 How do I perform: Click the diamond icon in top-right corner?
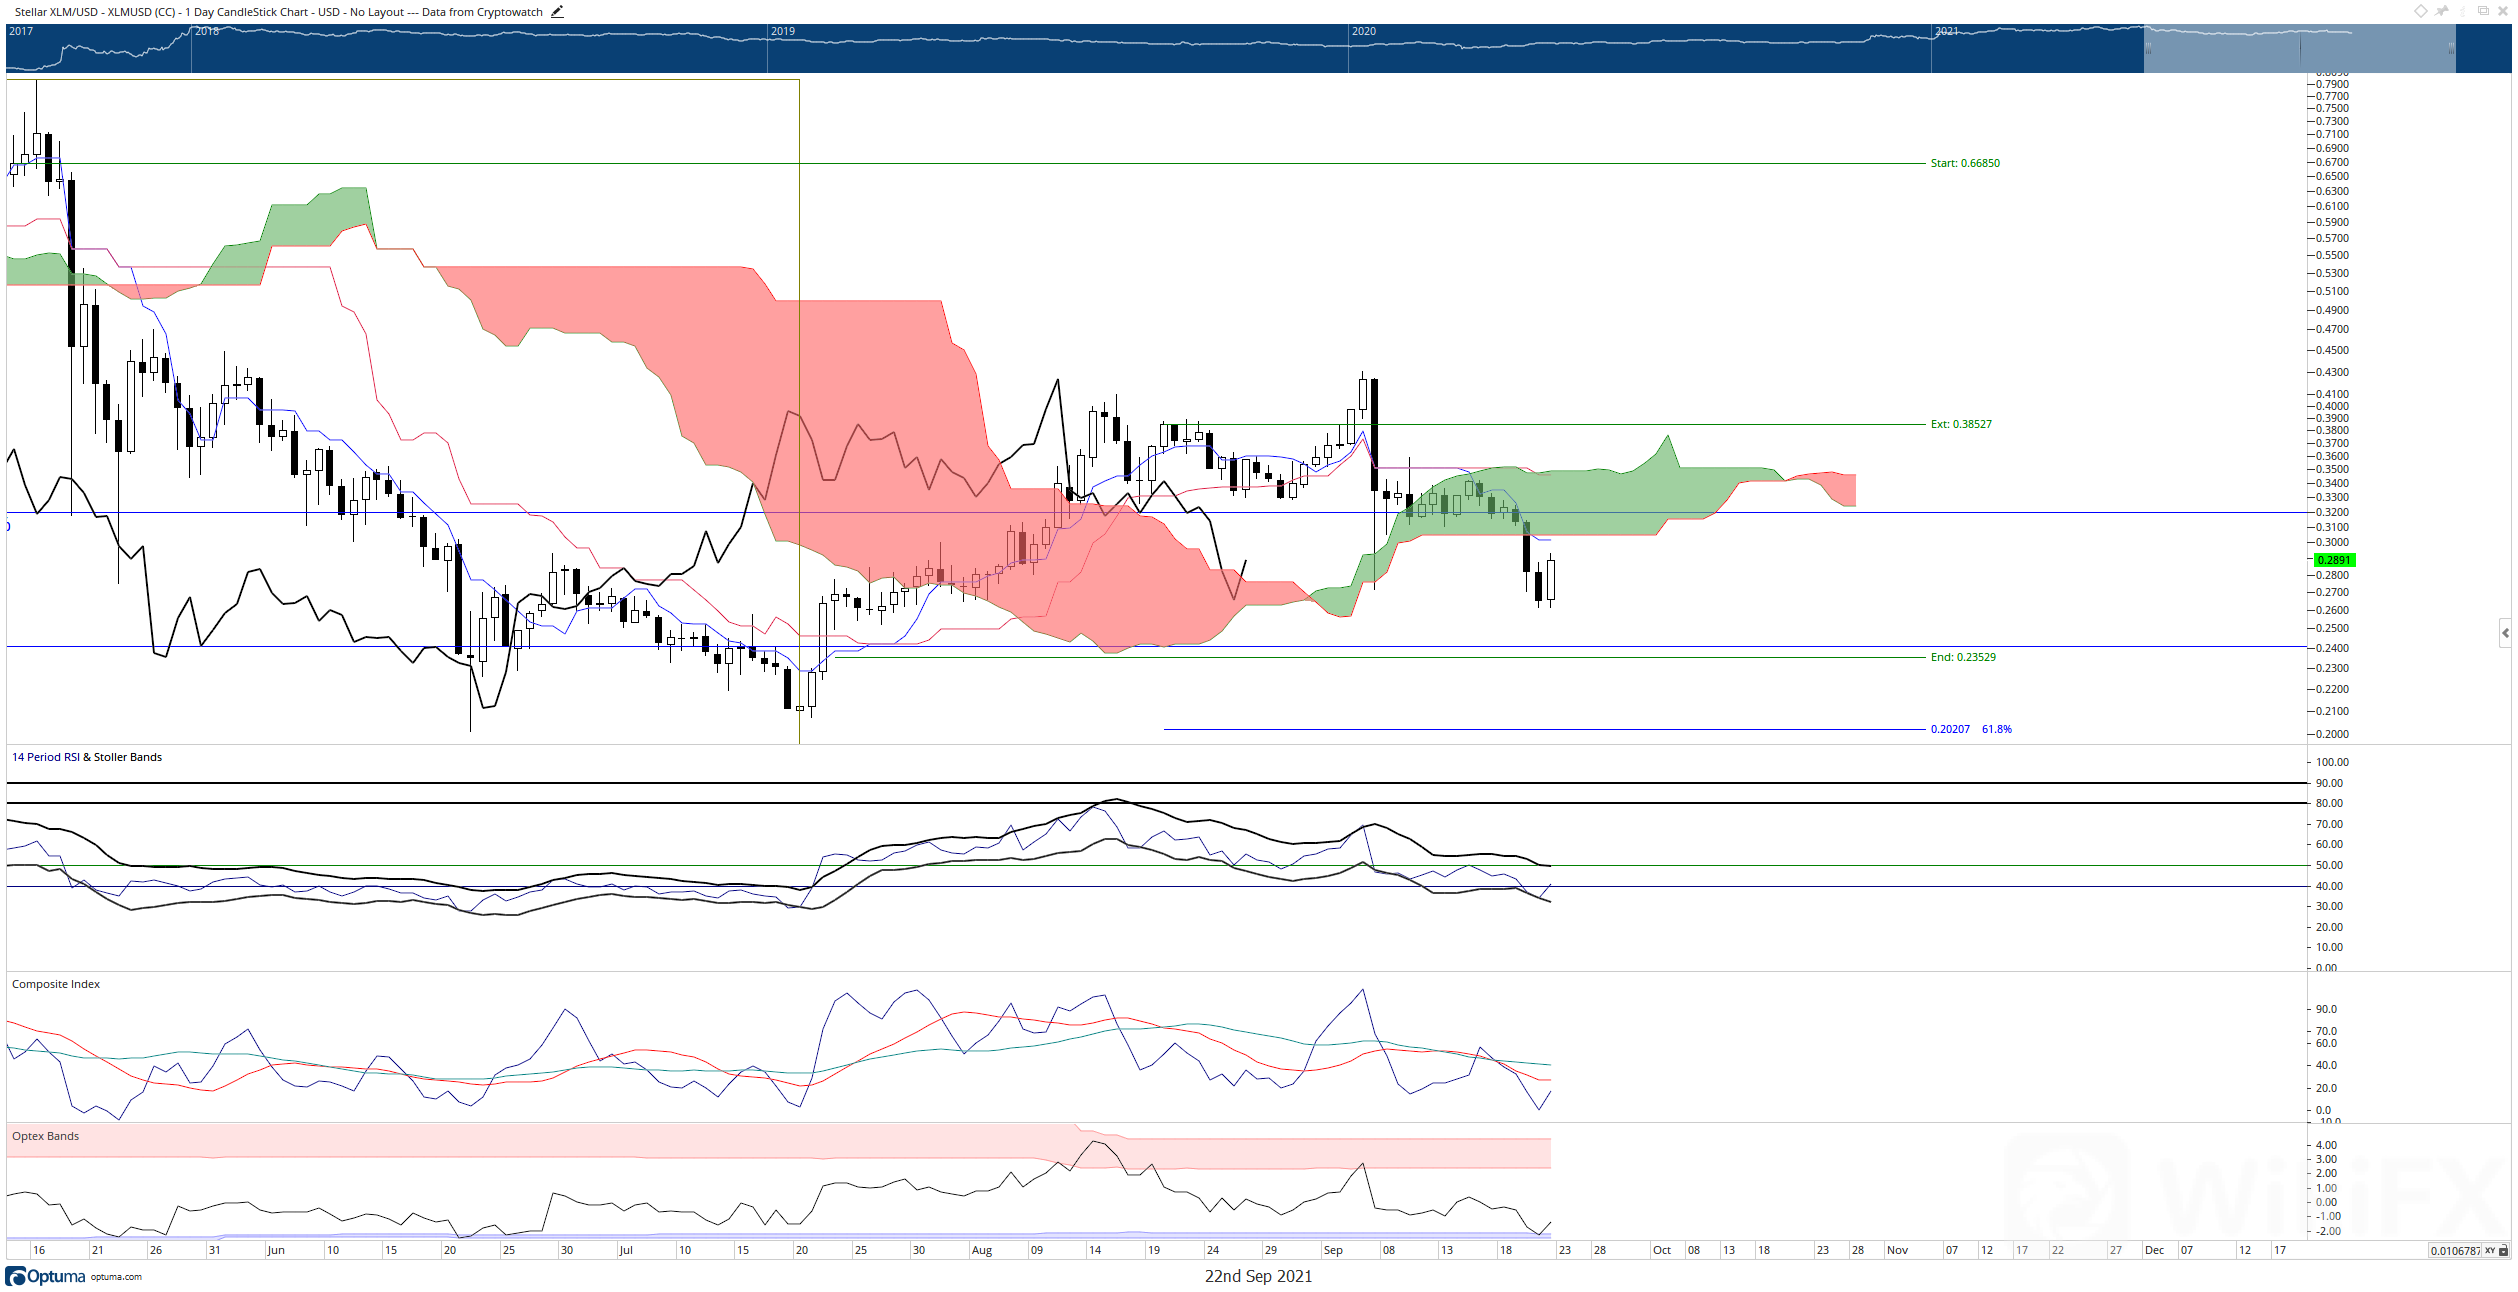point(2420,11)
